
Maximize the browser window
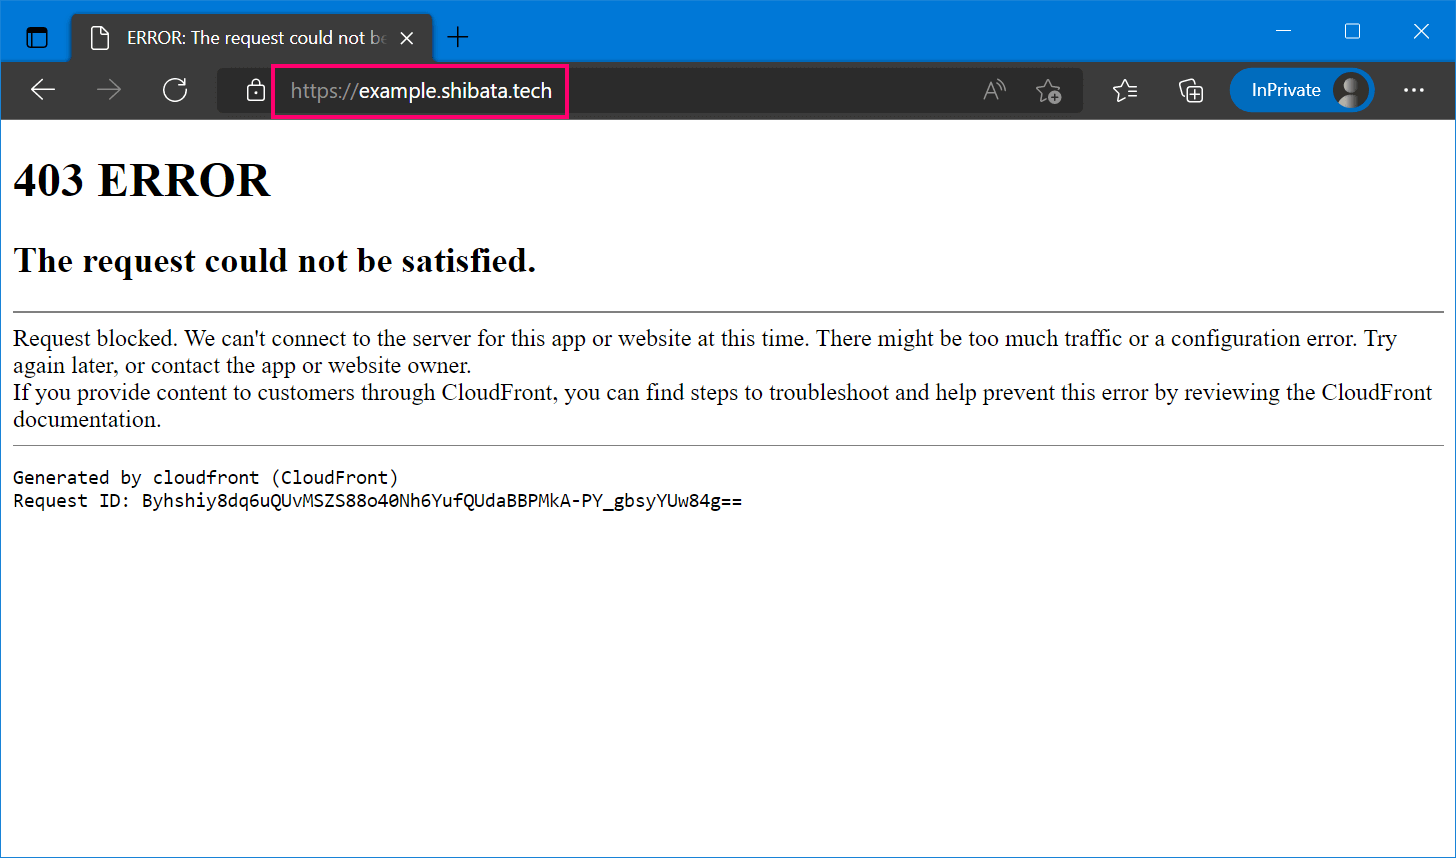coord(1352,32)
